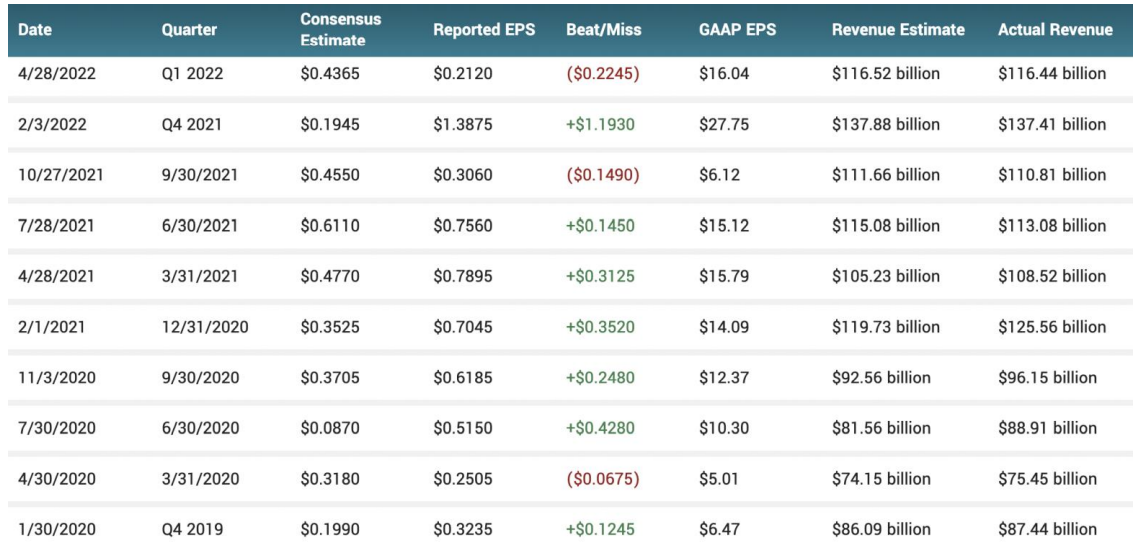Select the $81.56 billion revenue estimate
The image size is (1145, 552).
pos(881,428)
